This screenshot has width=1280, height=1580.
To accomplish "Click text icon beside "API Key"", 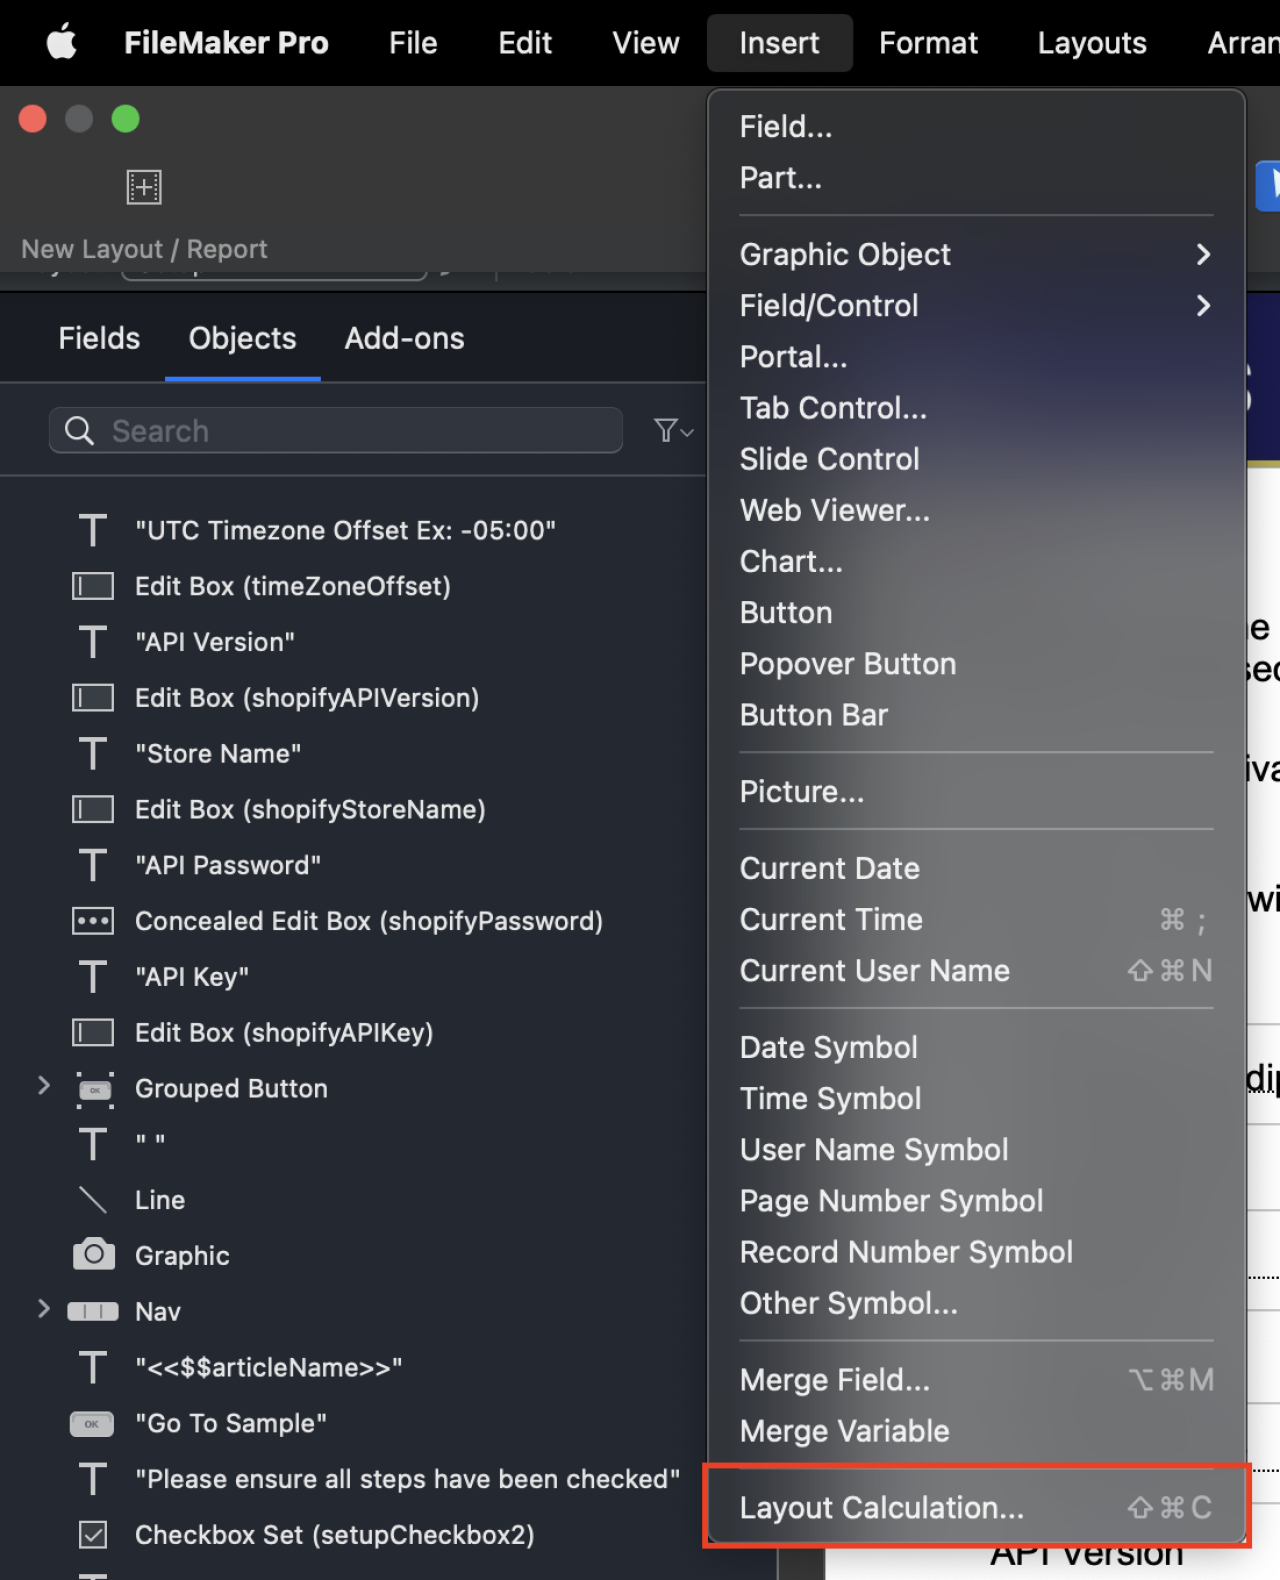I will point(93,977).
